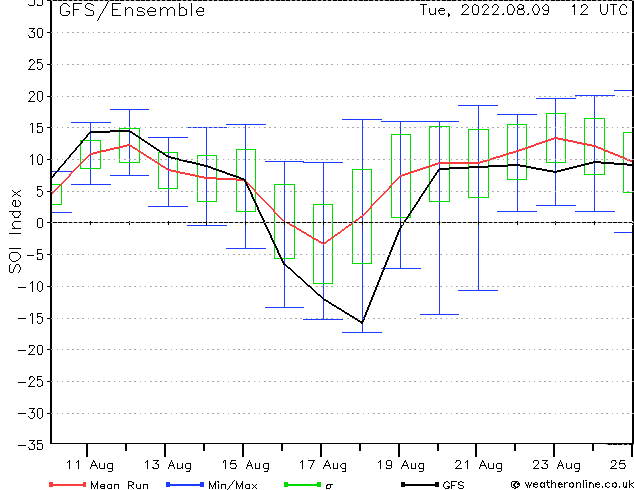Click the GFS/Ensemble chart title

click(x=132, y=11)
